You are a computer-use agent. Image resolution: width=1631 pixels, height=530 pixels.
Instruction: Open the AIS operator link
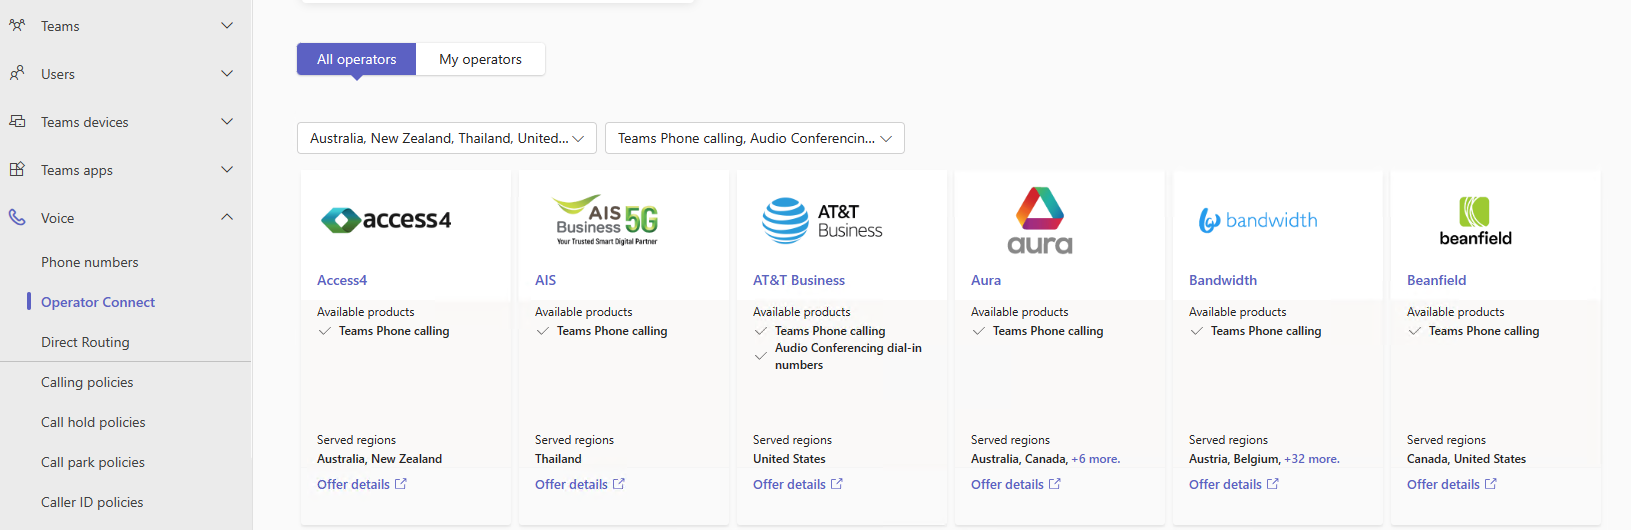pyautogui.click(x=545, y=280)
